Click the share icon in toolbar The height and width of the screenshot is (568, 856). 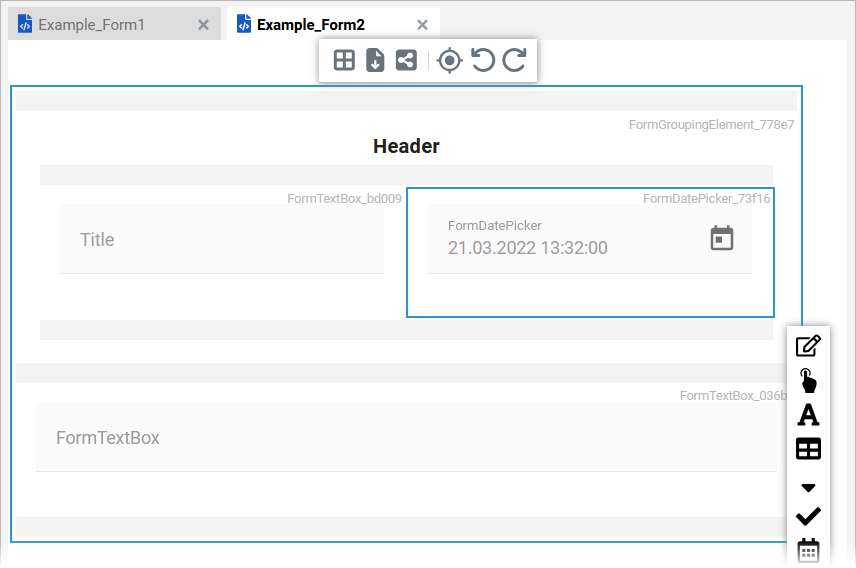[406, 60]
